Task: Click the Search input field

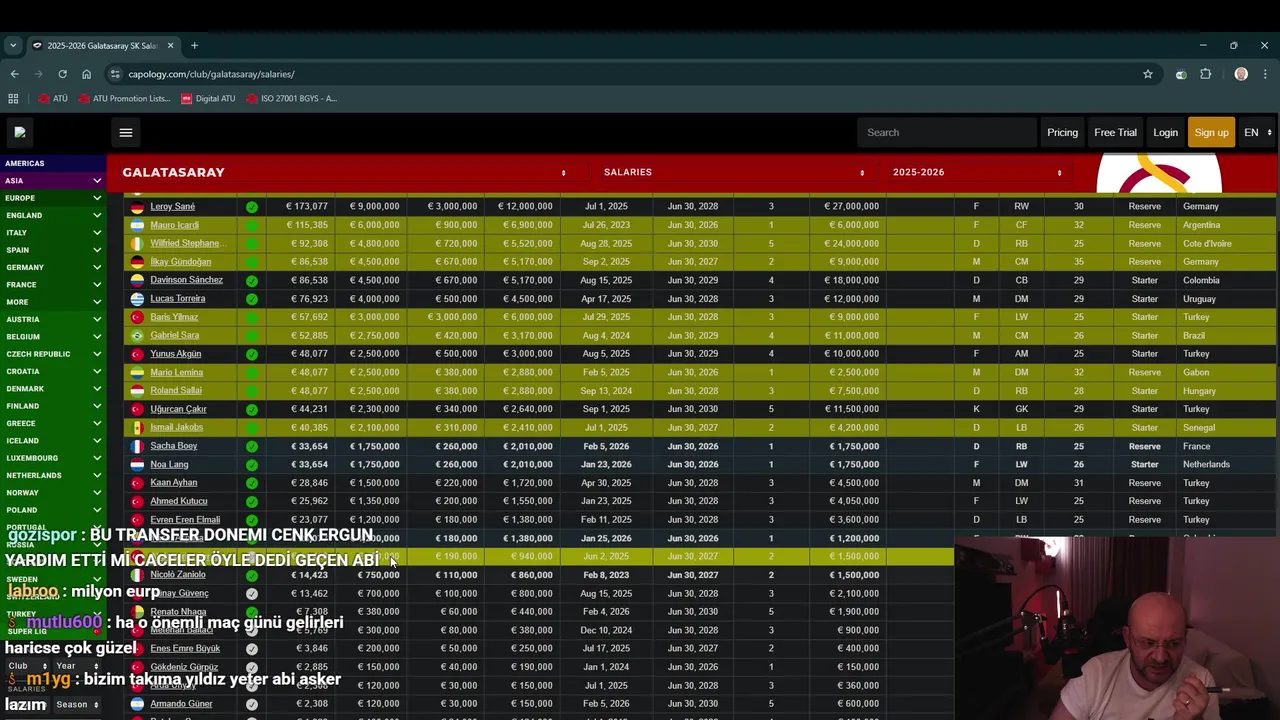Action: pos(947,132)
